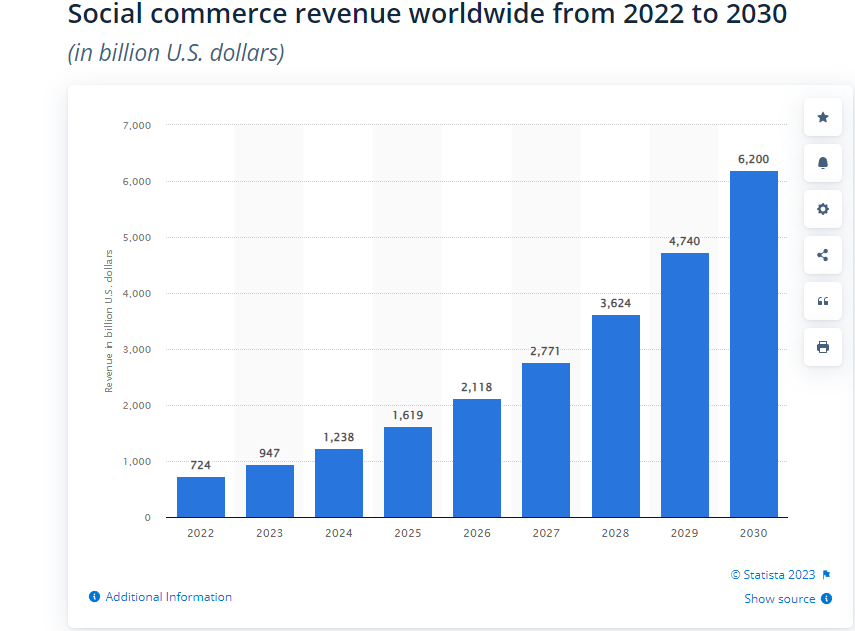Click the bell notification icon
The height and width of the screenshot is (631, 855).
pos(823,163)
